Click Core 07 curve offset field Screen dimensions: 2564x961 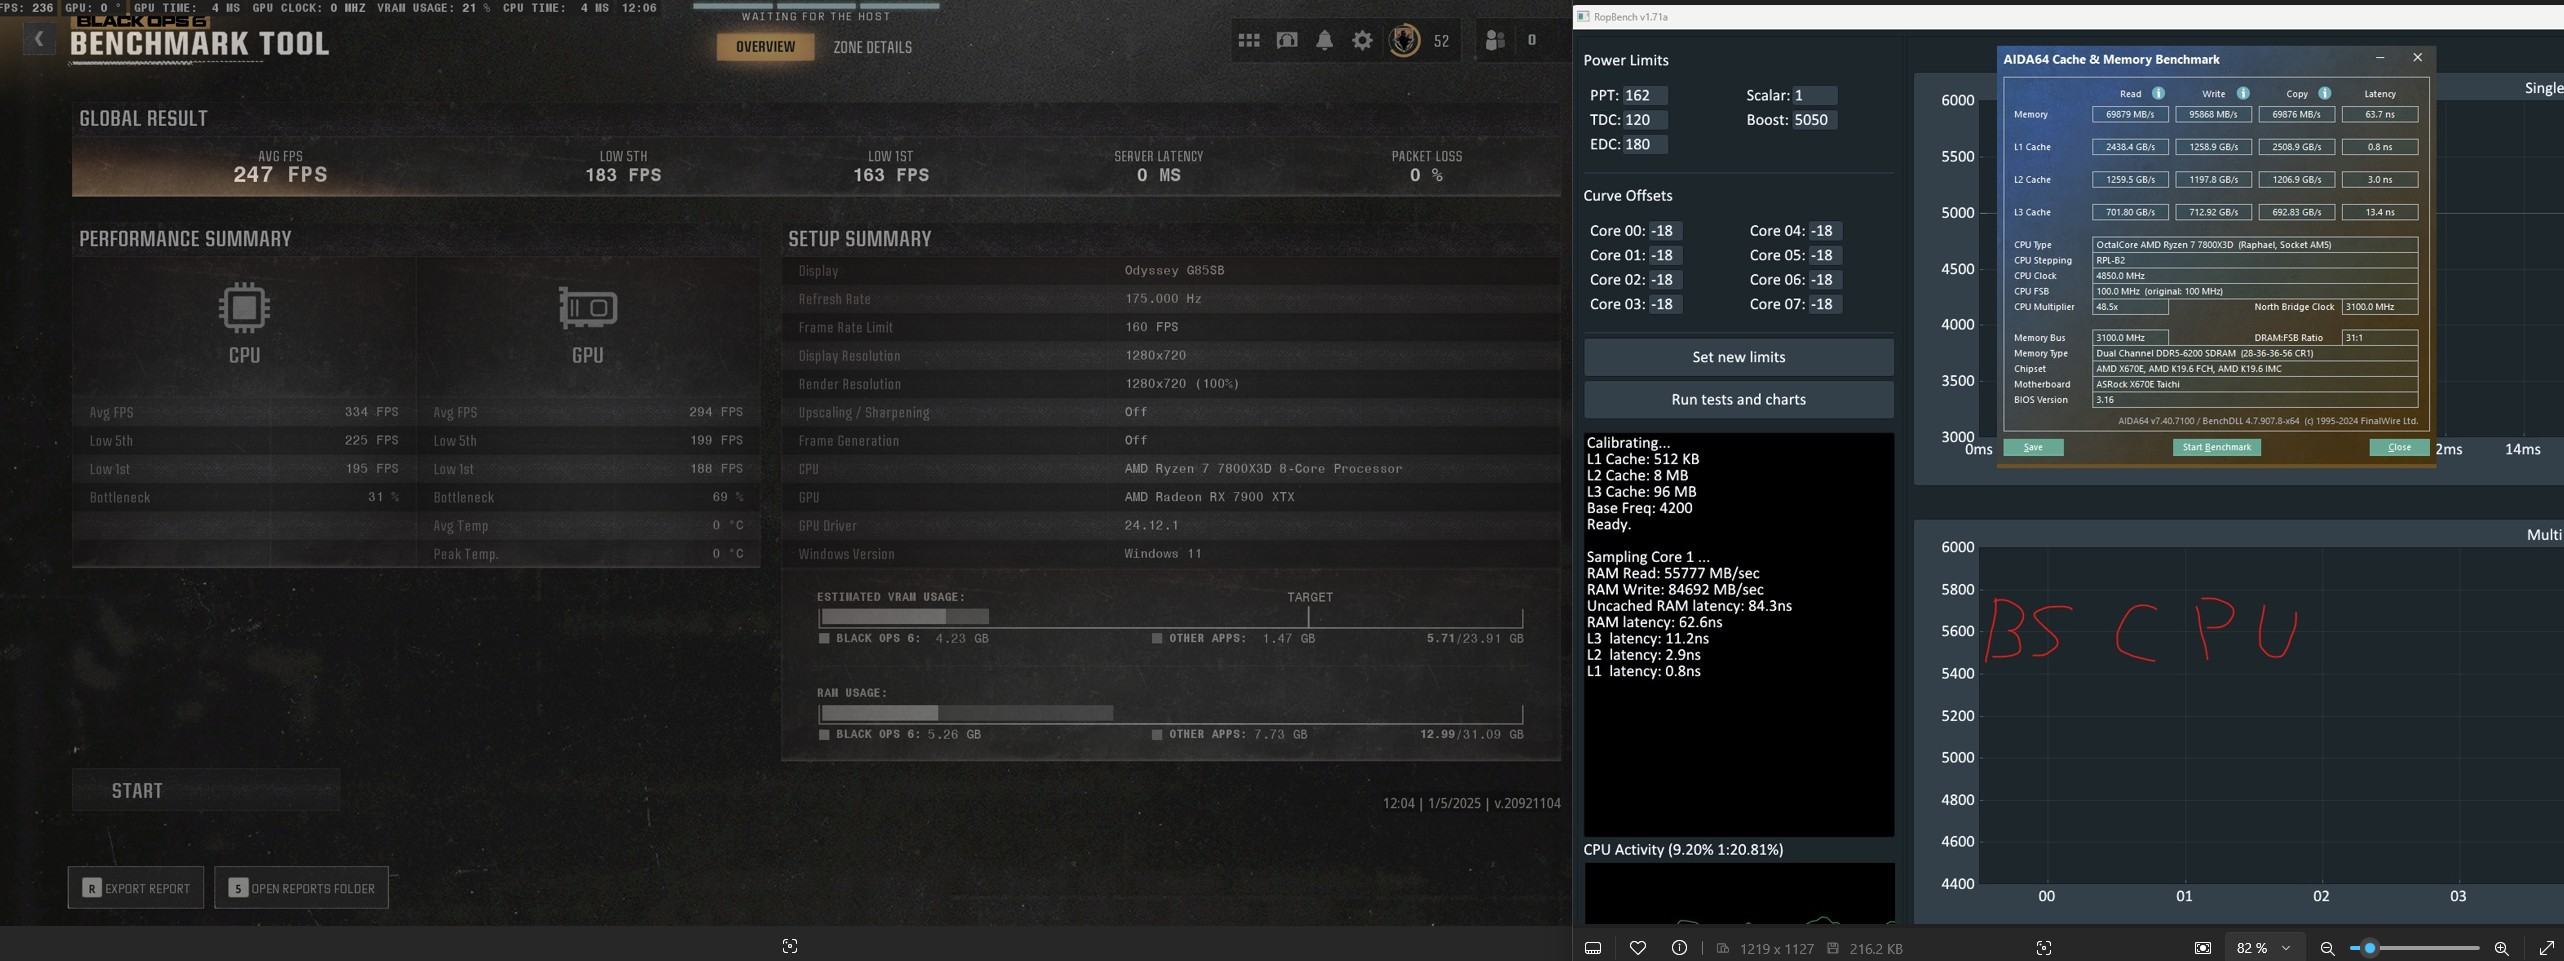pos(1825,304)
